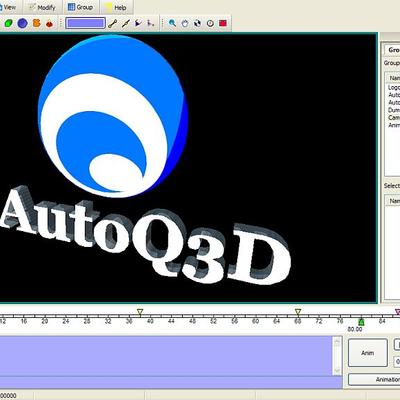The height and width of the screenshot is (400, 400).
Task: Select the group list row starting 'Dum'
Action: point(394,110)
